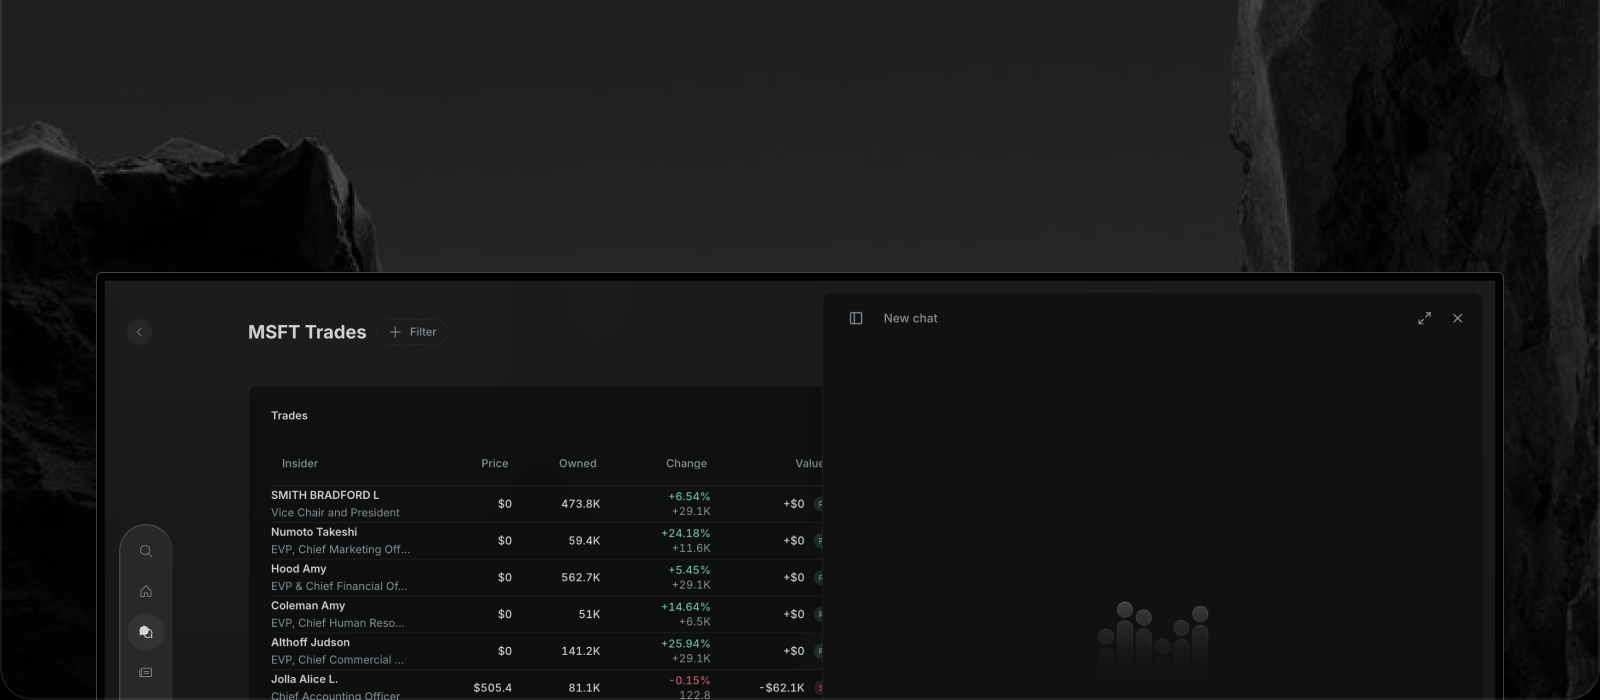Click the Vice Chair and President subtitle
1600x700 pixels.
coord(335,513)
